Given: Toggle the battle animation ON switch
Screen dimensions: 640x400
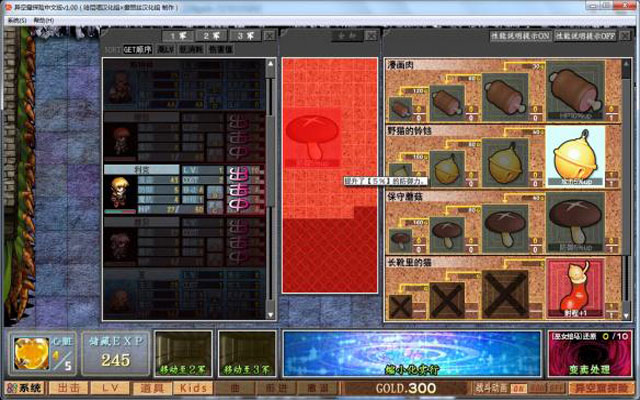Looking at the screenshot, I should tap(518, 388).
